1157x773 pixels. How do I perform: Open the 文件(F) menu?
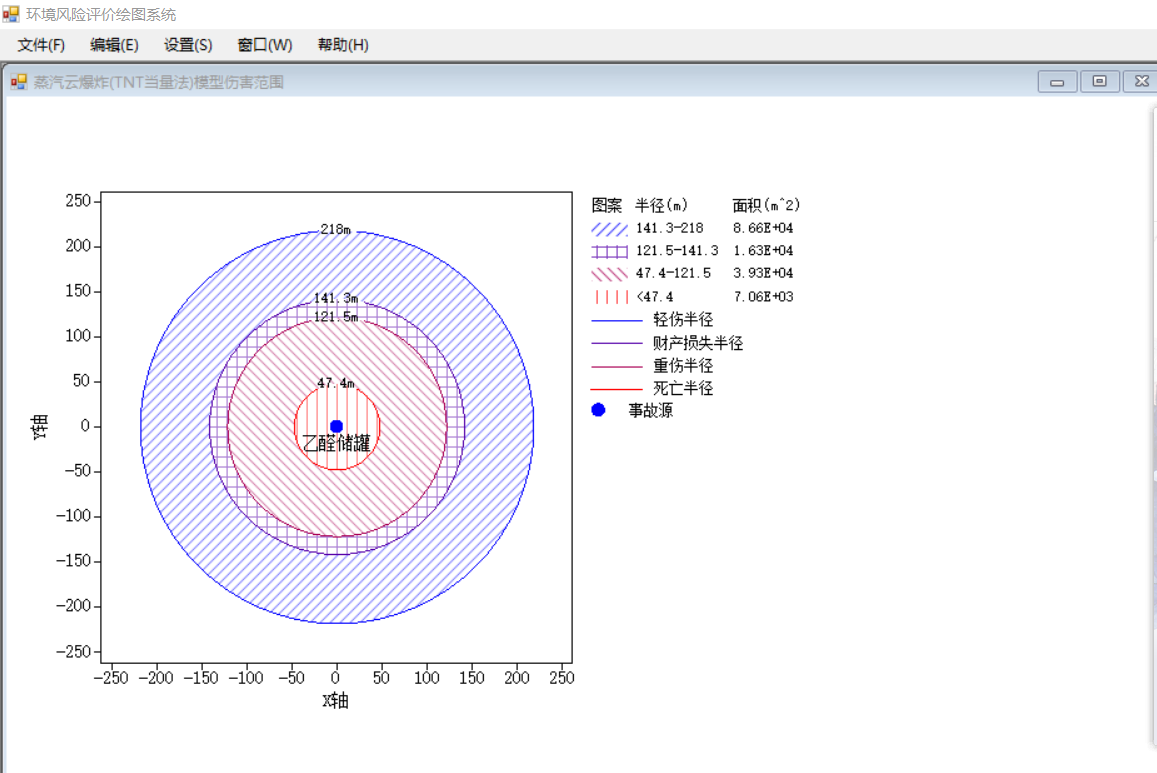click(x=41, y=45)
